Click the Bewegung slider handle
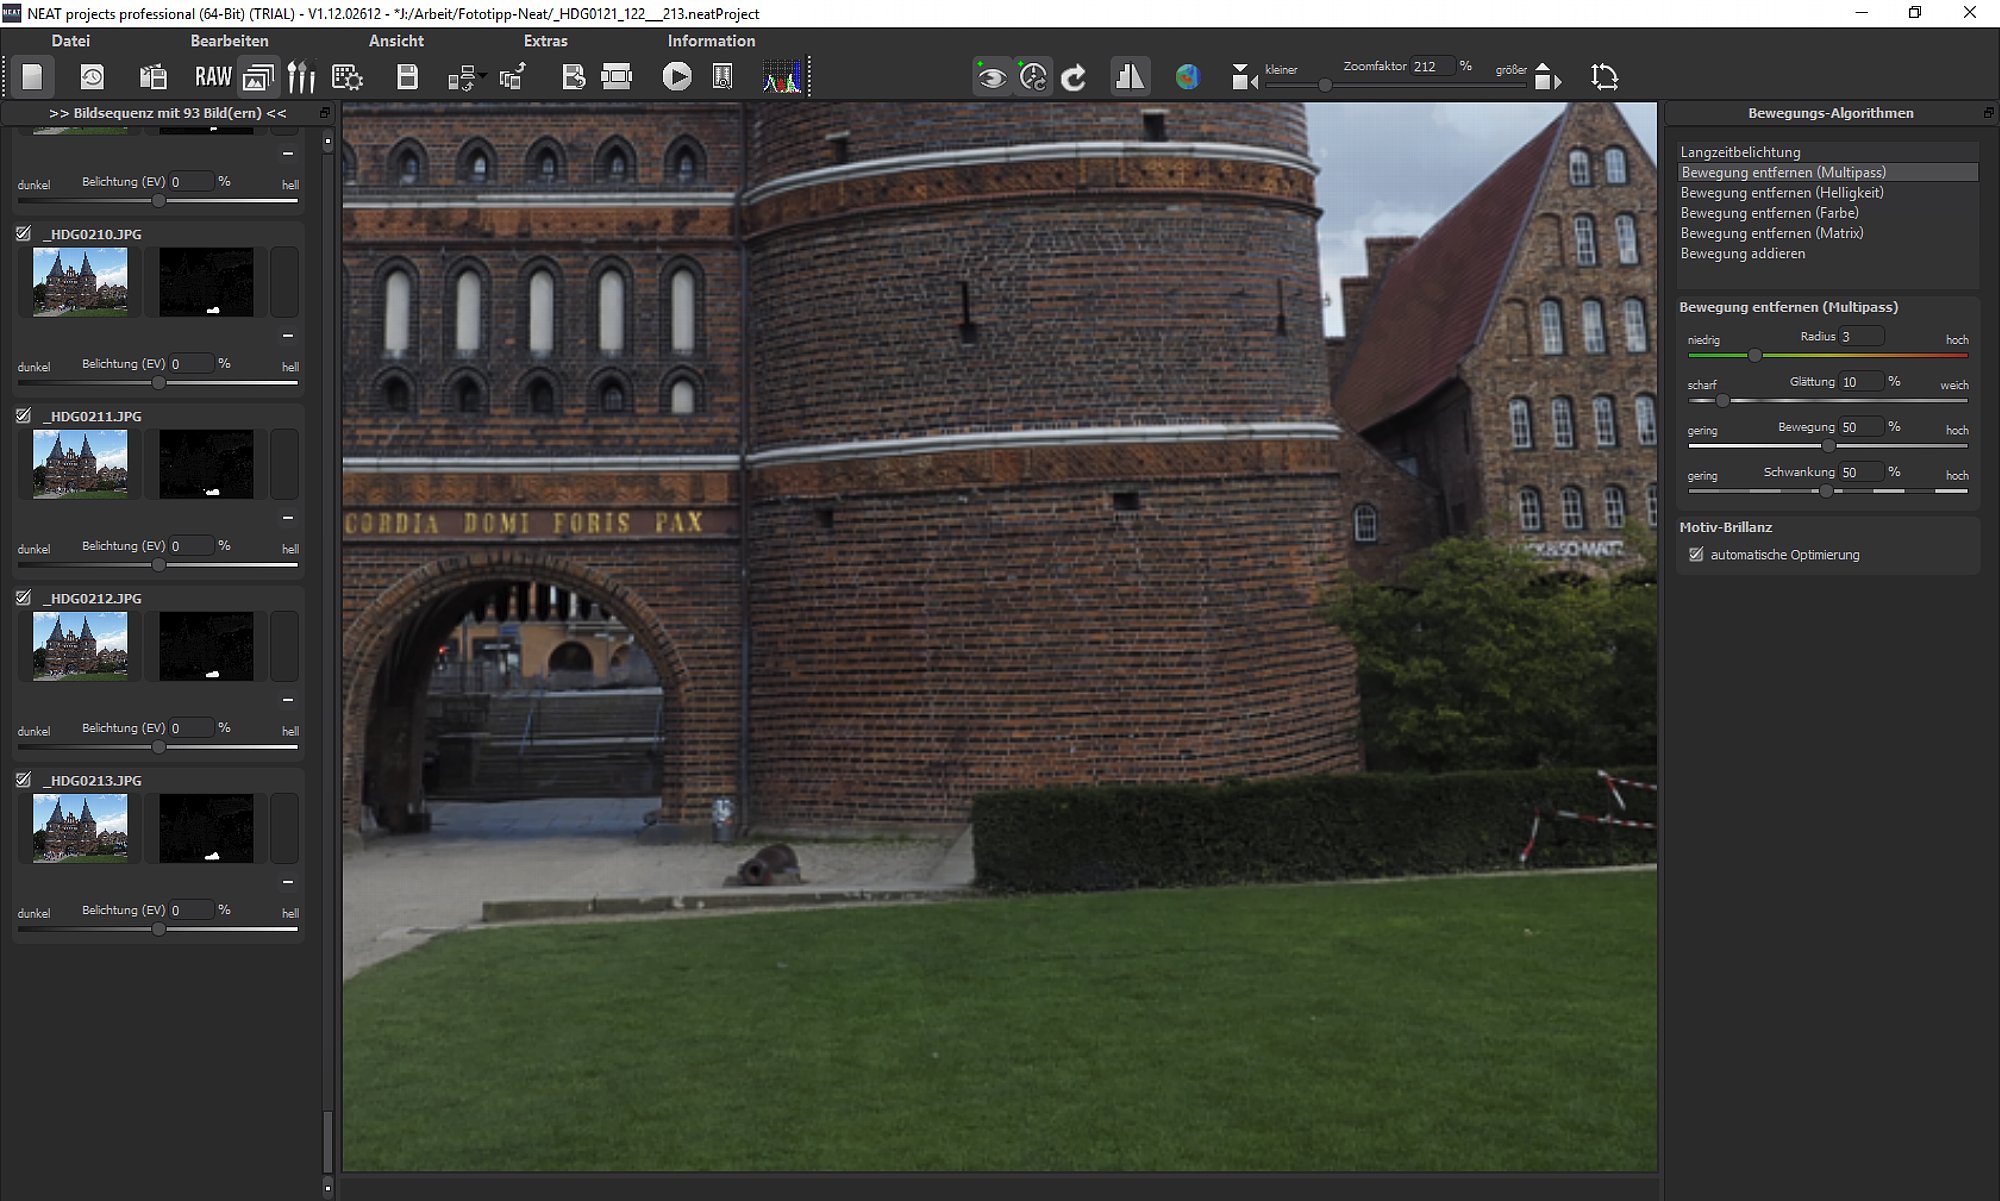 pyautogui.click(x=1828, y=446)
